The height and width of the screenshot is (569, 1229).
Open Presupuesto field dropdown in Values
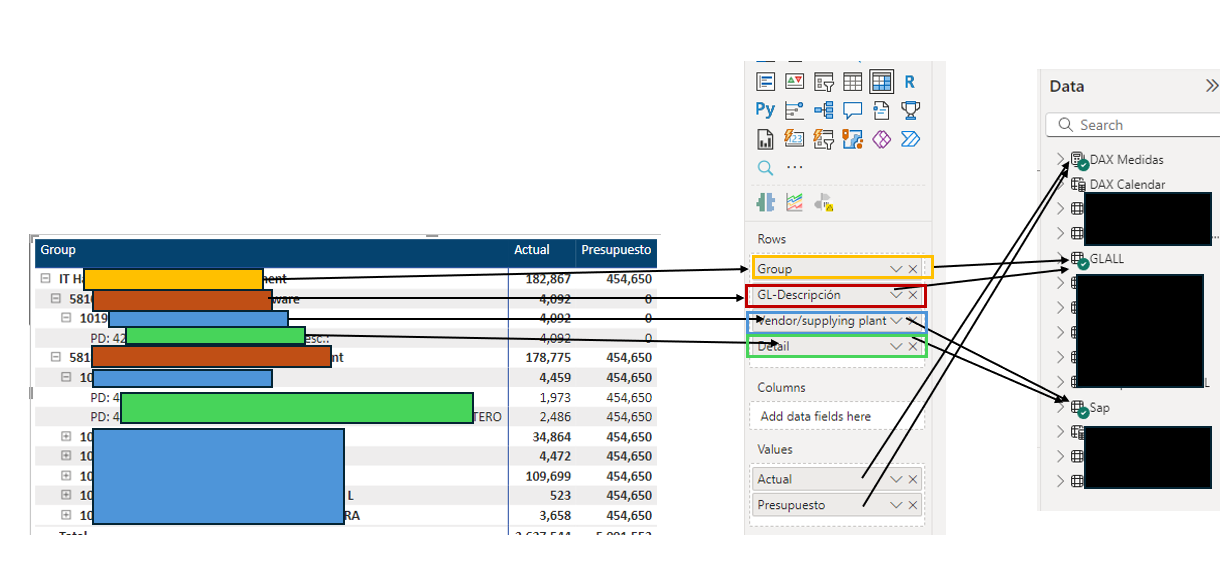[896, 505]
